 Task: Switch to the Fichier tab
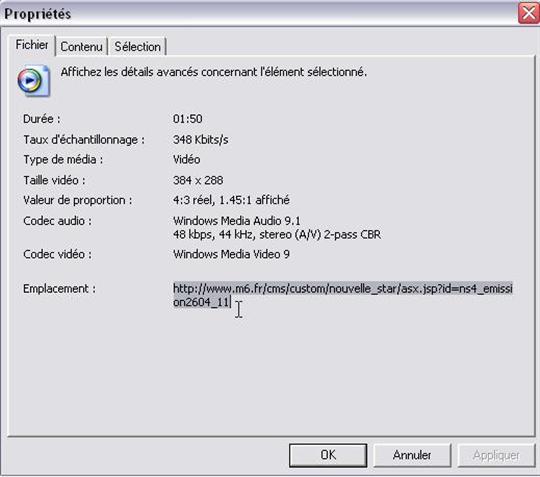pyautogui.click(x=32, y=45)
